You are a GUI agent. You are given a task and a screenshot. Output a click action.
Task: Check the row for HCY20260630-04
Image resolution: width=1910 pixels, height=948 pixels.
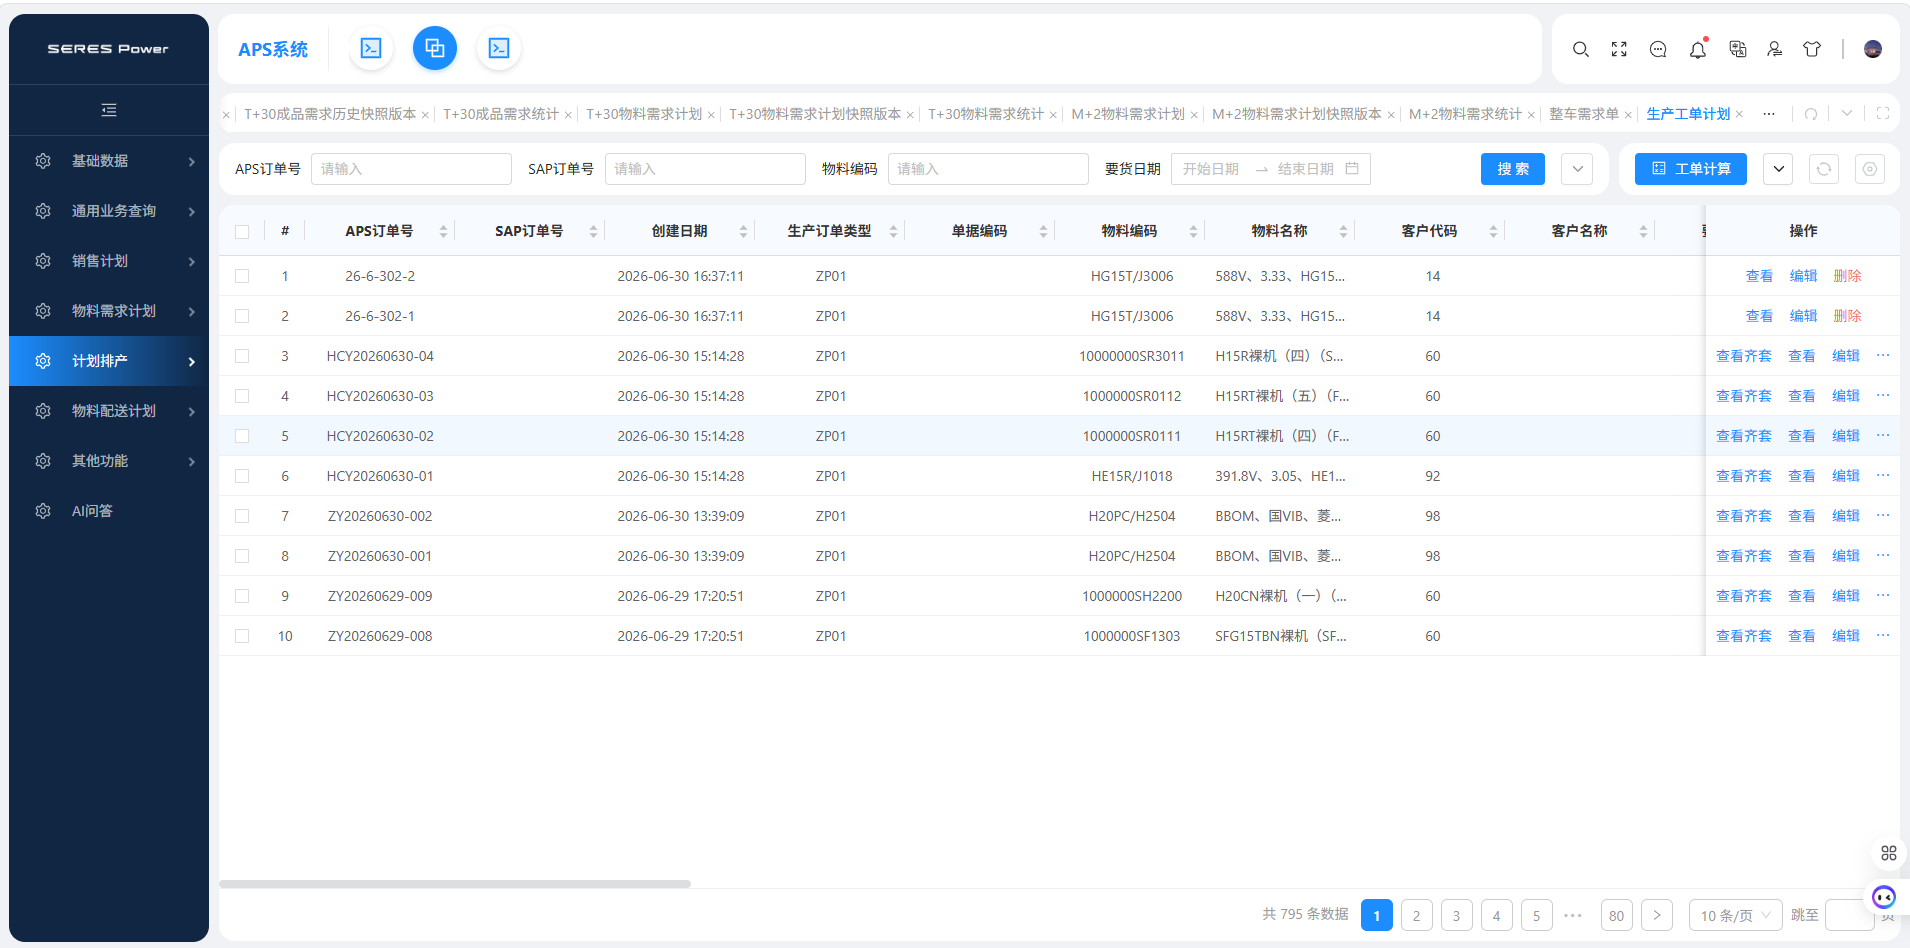pyautogui.click(x=242, y=356)
